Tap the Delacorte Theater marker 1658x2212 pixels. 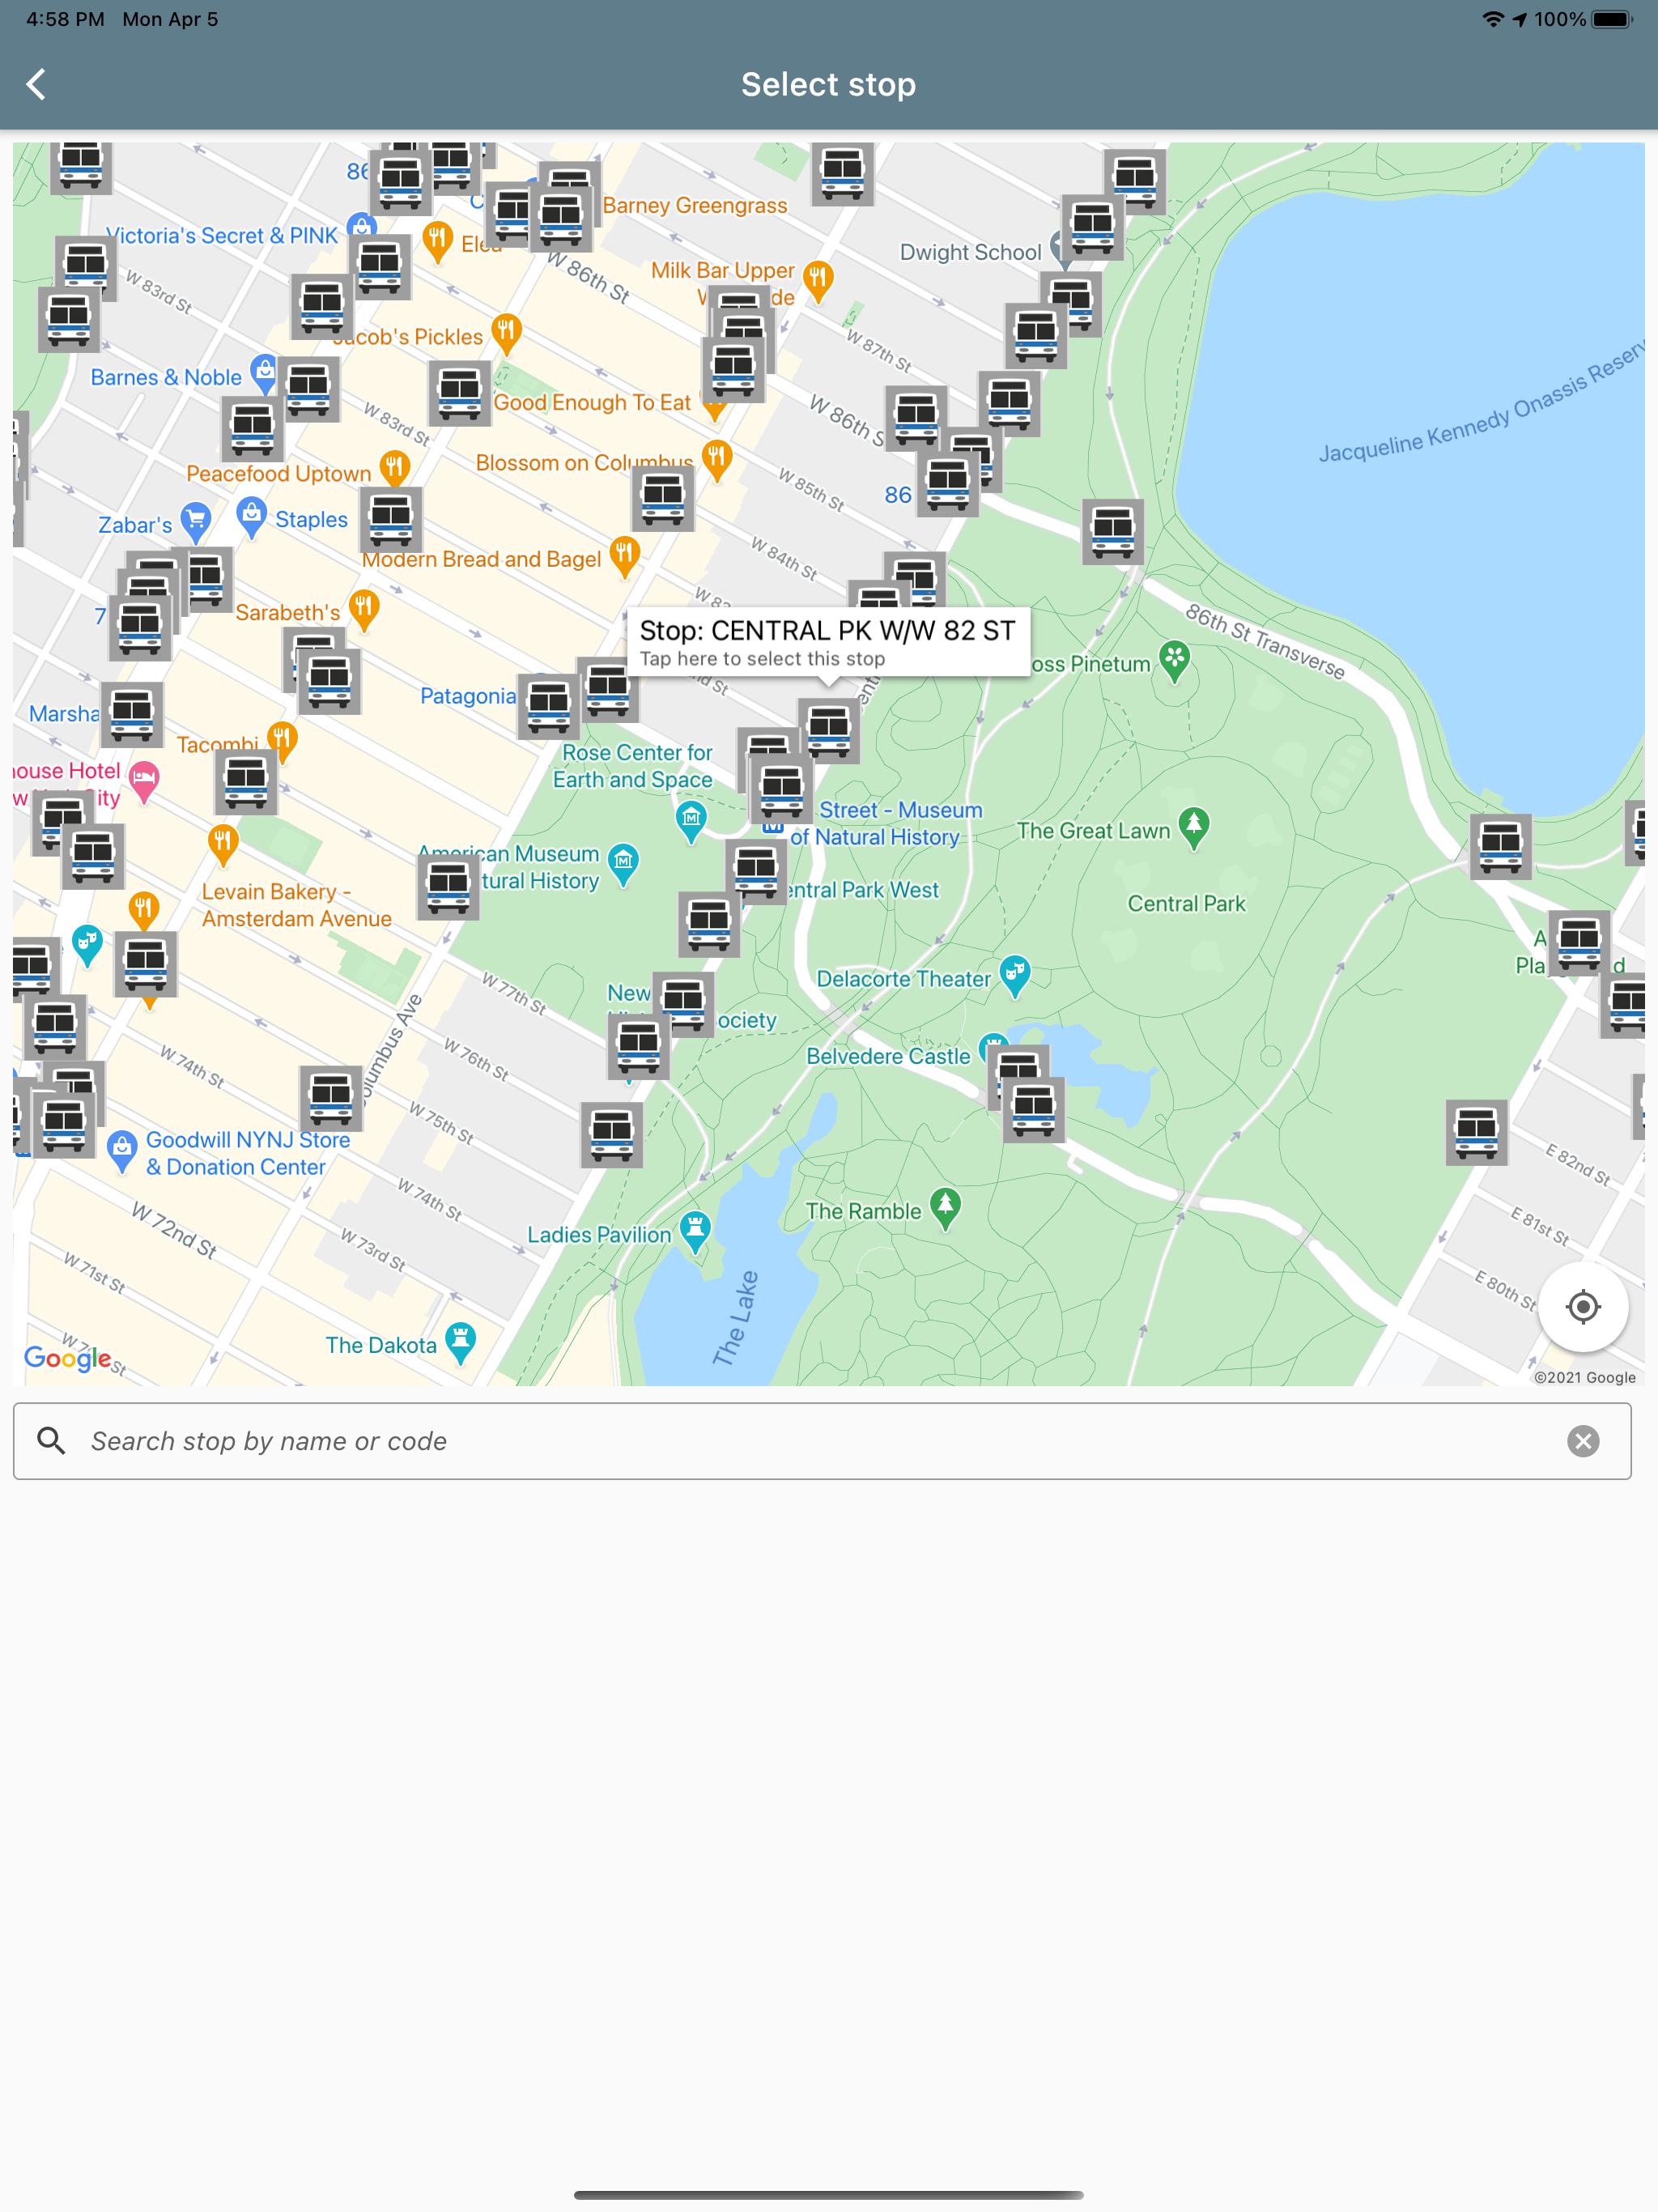point(1015,976)
